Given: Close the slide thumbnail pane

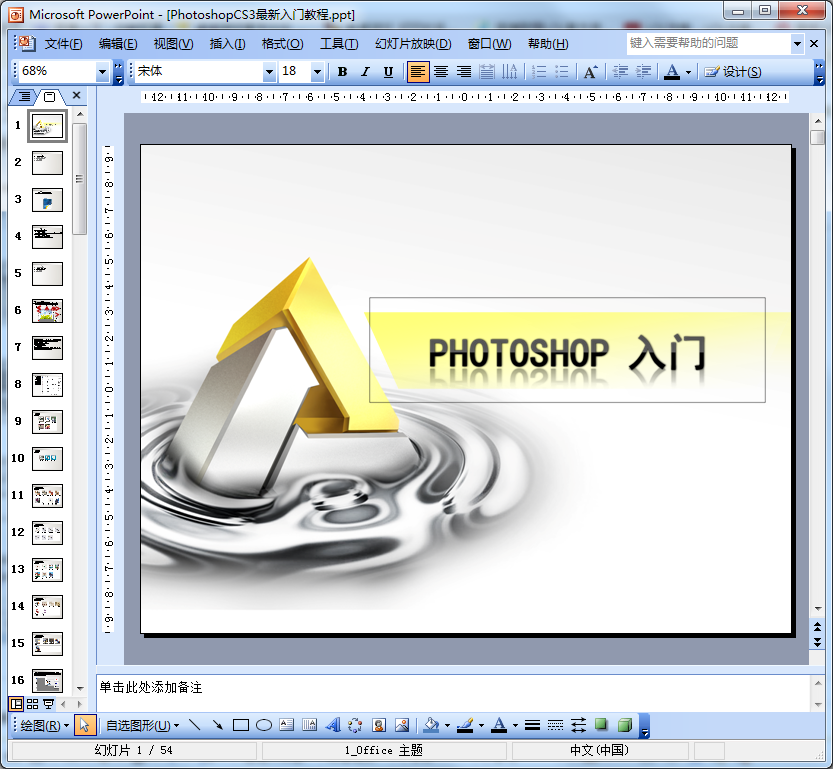Looking at the screenshot, I should tap(76, 95).
